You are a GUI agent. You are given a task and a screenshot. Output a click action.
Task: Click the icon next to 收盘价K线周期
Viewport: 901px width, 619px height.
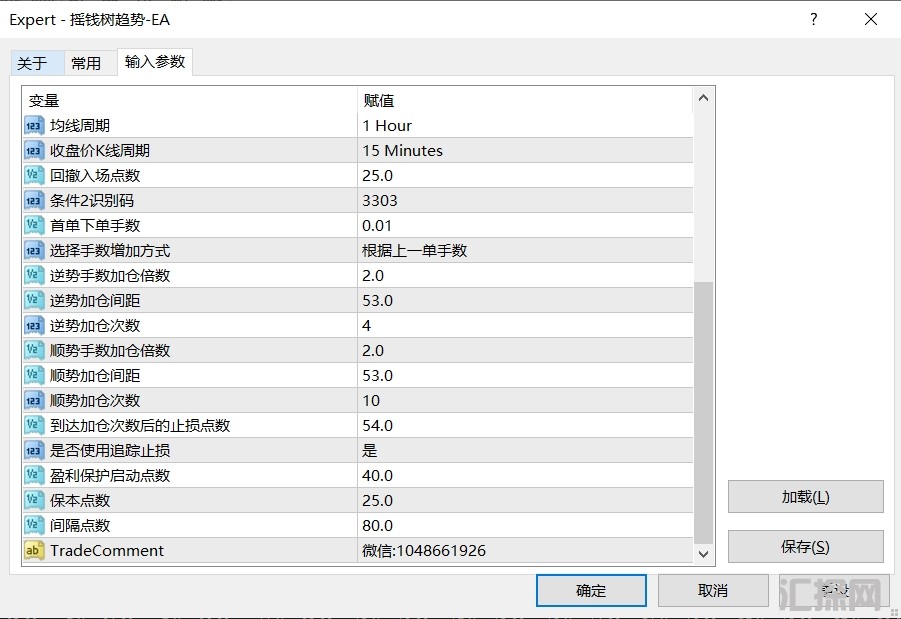tap(34, 151)
